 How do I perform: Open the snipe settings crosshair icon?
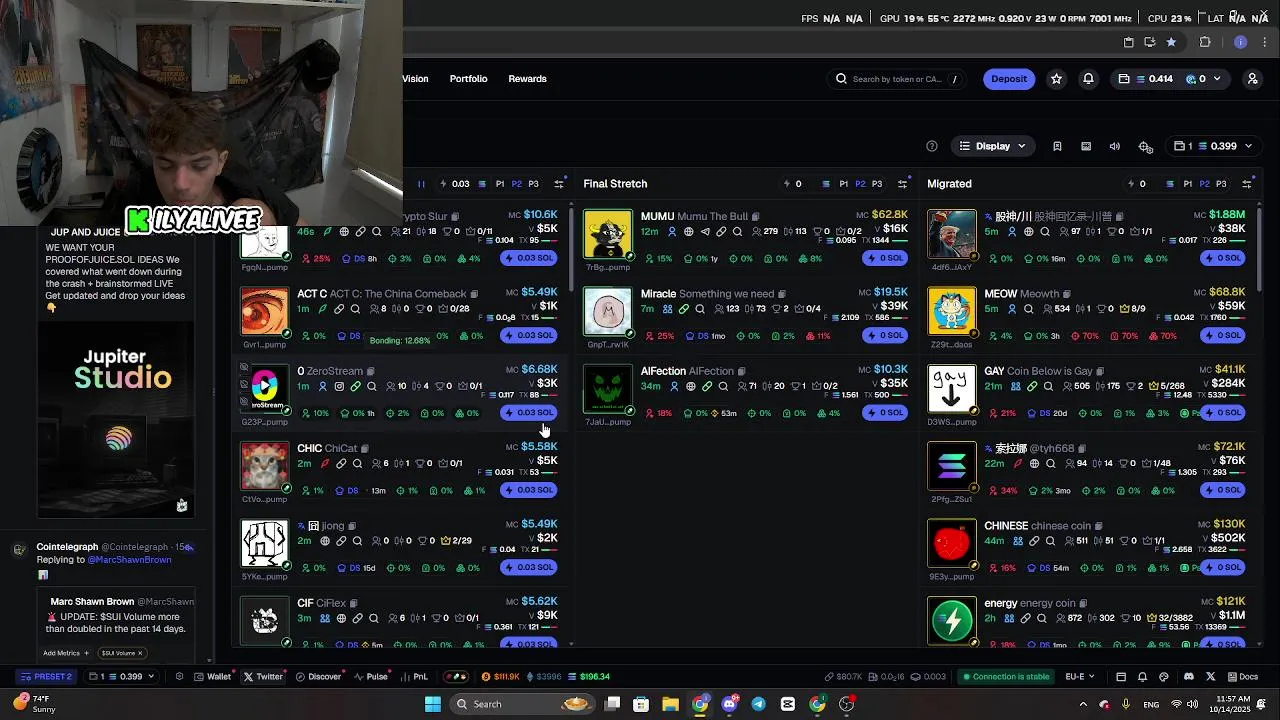(x=1146, y=146)
